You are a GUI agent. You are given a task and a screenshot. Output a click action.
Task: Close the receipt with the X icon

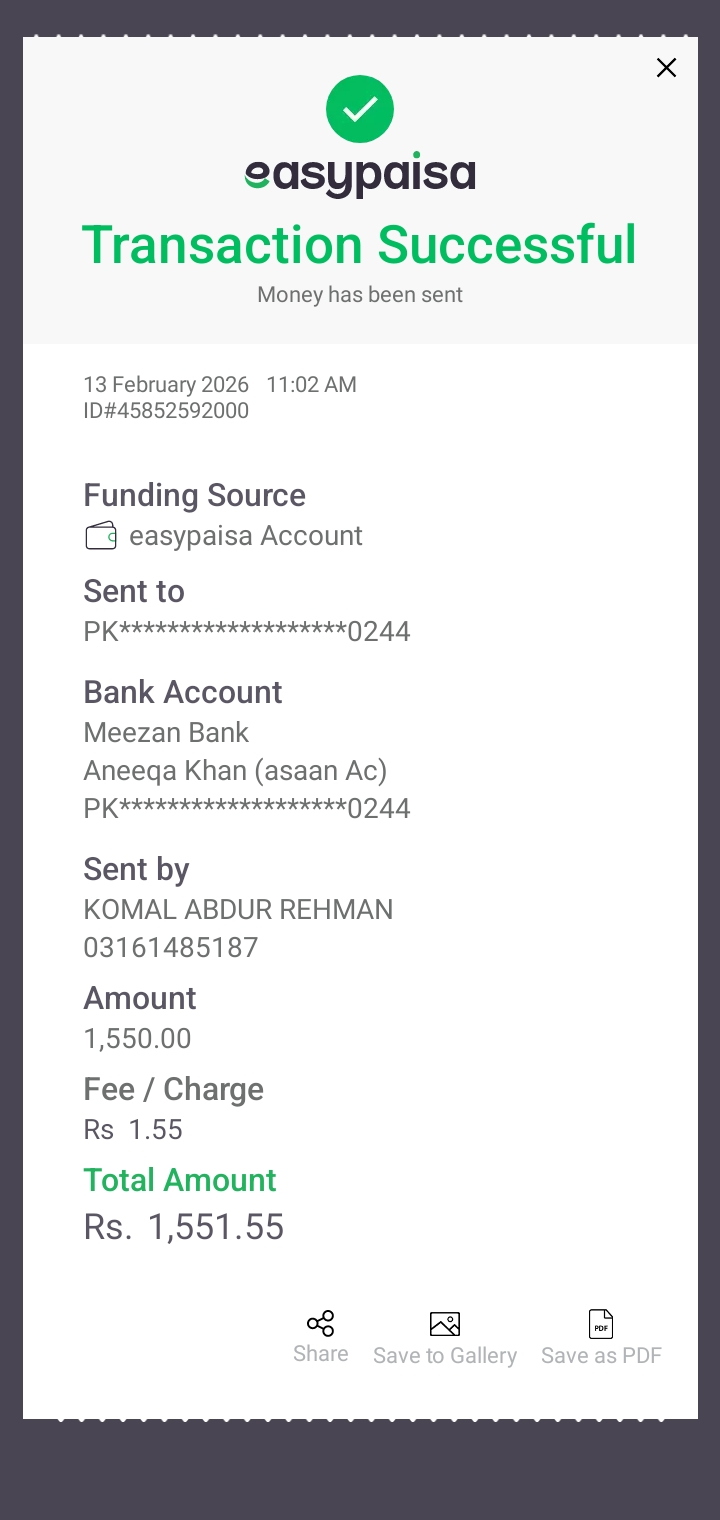[x=666, y=68]
